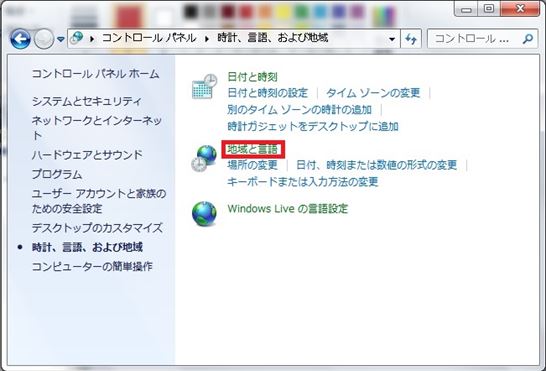Click 日付、時刻または数値の形式の変更 link
The width and height of the screenshot is (546, 371).
tap(376, 165)
